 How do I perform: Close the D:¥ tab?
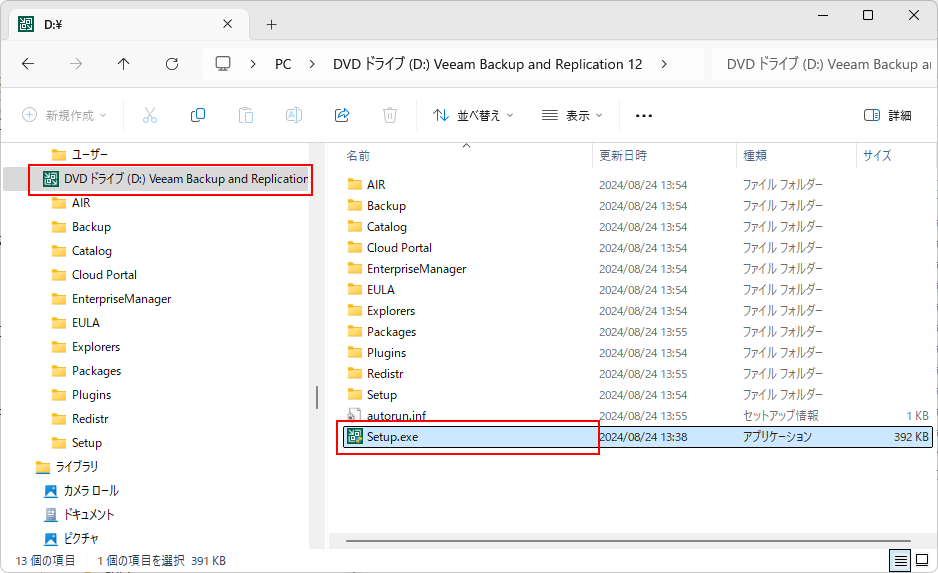click(x=227, y=24)
